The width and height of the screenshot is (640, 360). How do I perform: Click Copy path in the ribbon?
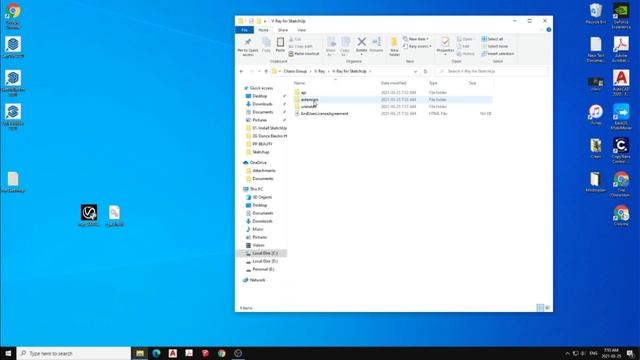[x=300, y=47]
